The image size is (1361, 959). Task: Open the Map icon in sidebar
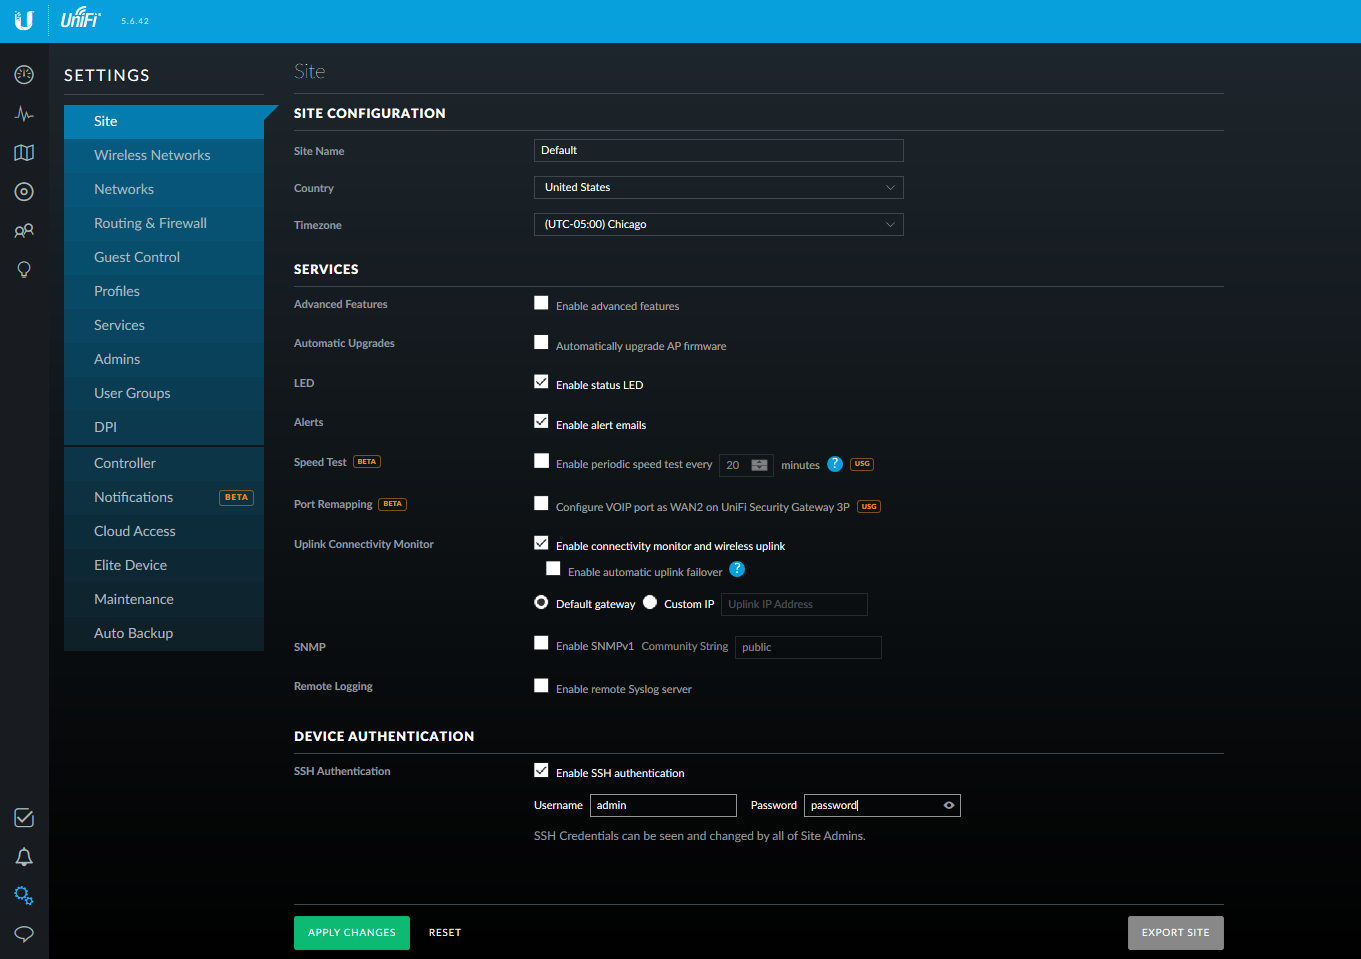[24, 153]
